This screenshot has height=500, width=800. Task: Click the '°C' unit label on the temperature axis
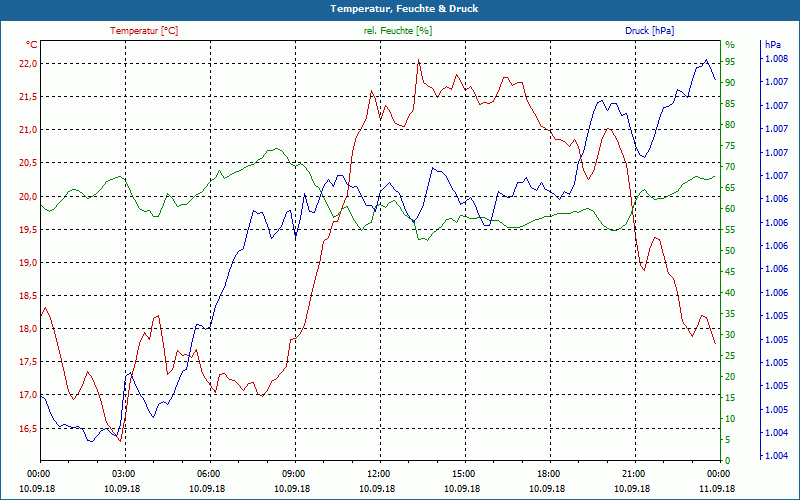click(32, 45)
